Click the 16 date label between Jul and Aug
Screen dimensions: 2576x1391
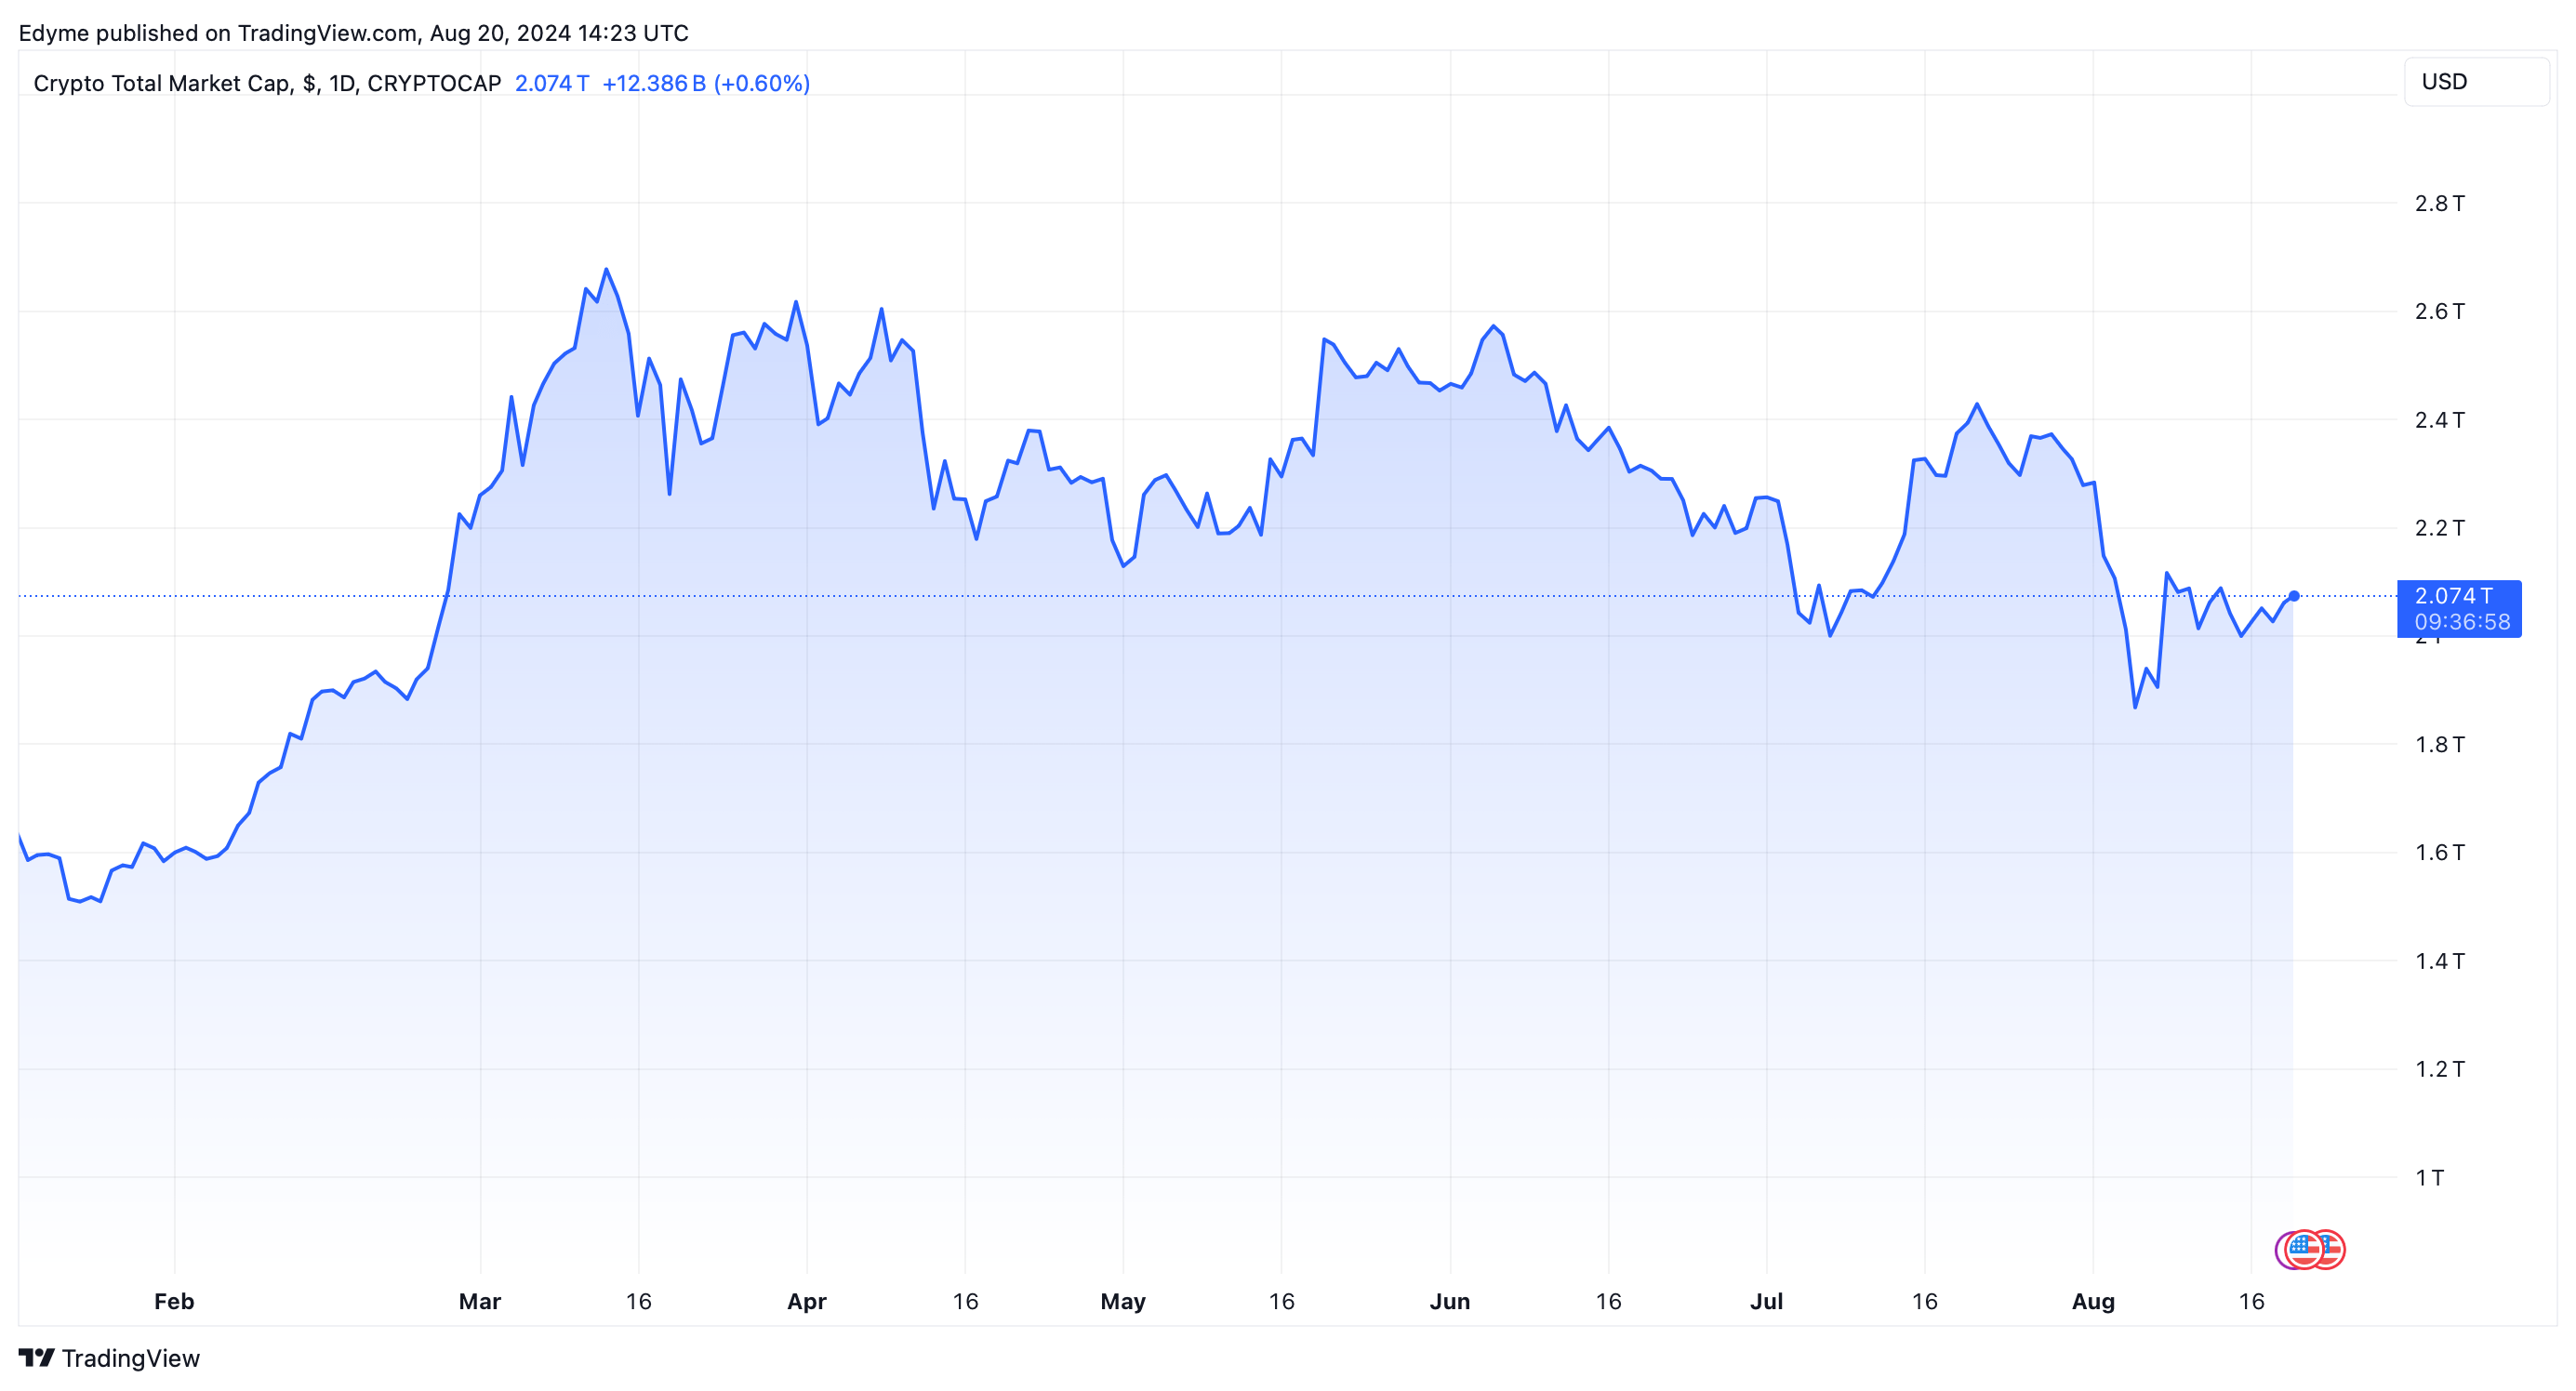coord(1925,1302)
